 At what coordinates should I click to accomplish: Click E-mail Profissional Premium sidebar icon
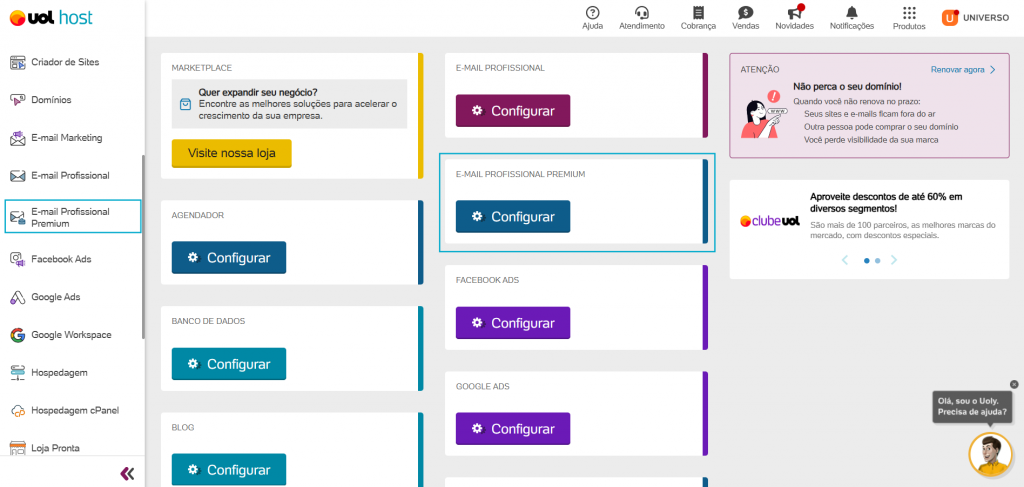(x=18, y=217)
